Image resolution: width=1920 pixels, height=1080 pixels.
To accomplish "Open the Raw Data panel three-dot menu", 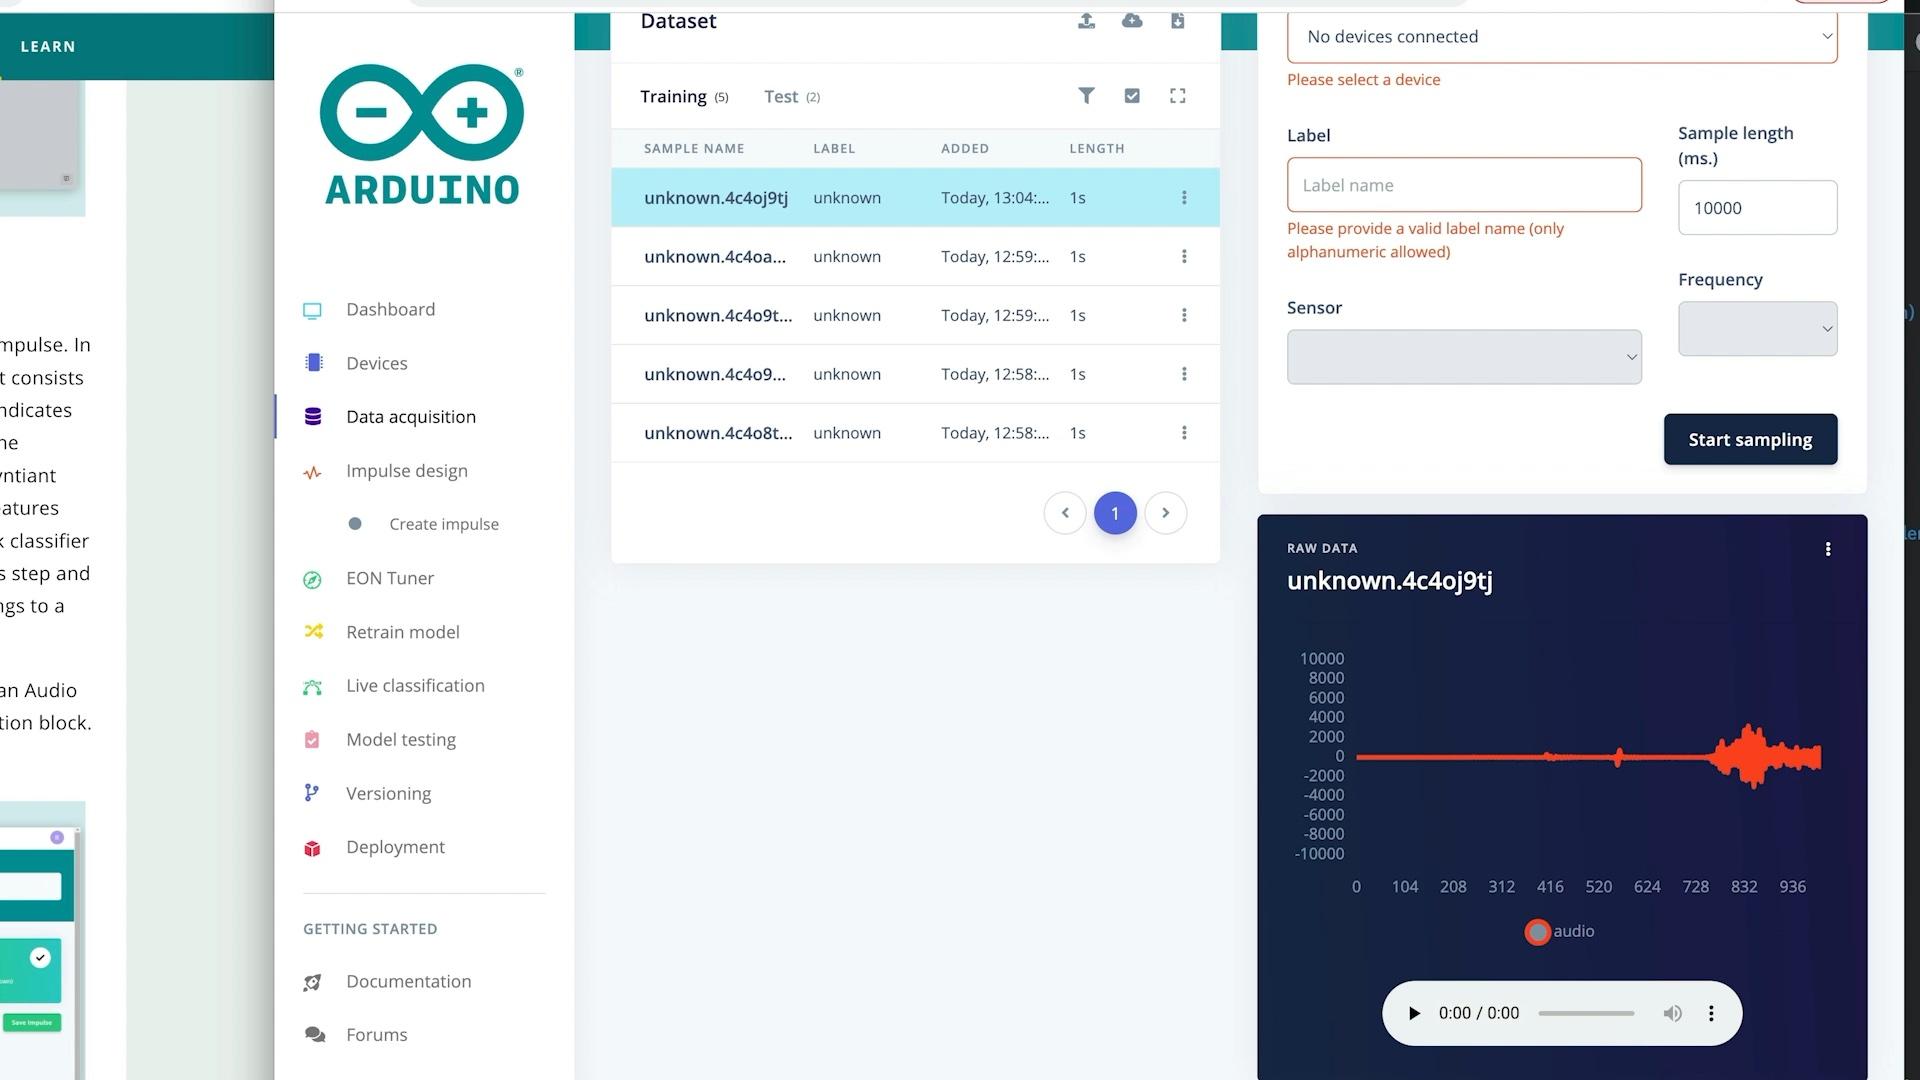I will coord(1828,549).
